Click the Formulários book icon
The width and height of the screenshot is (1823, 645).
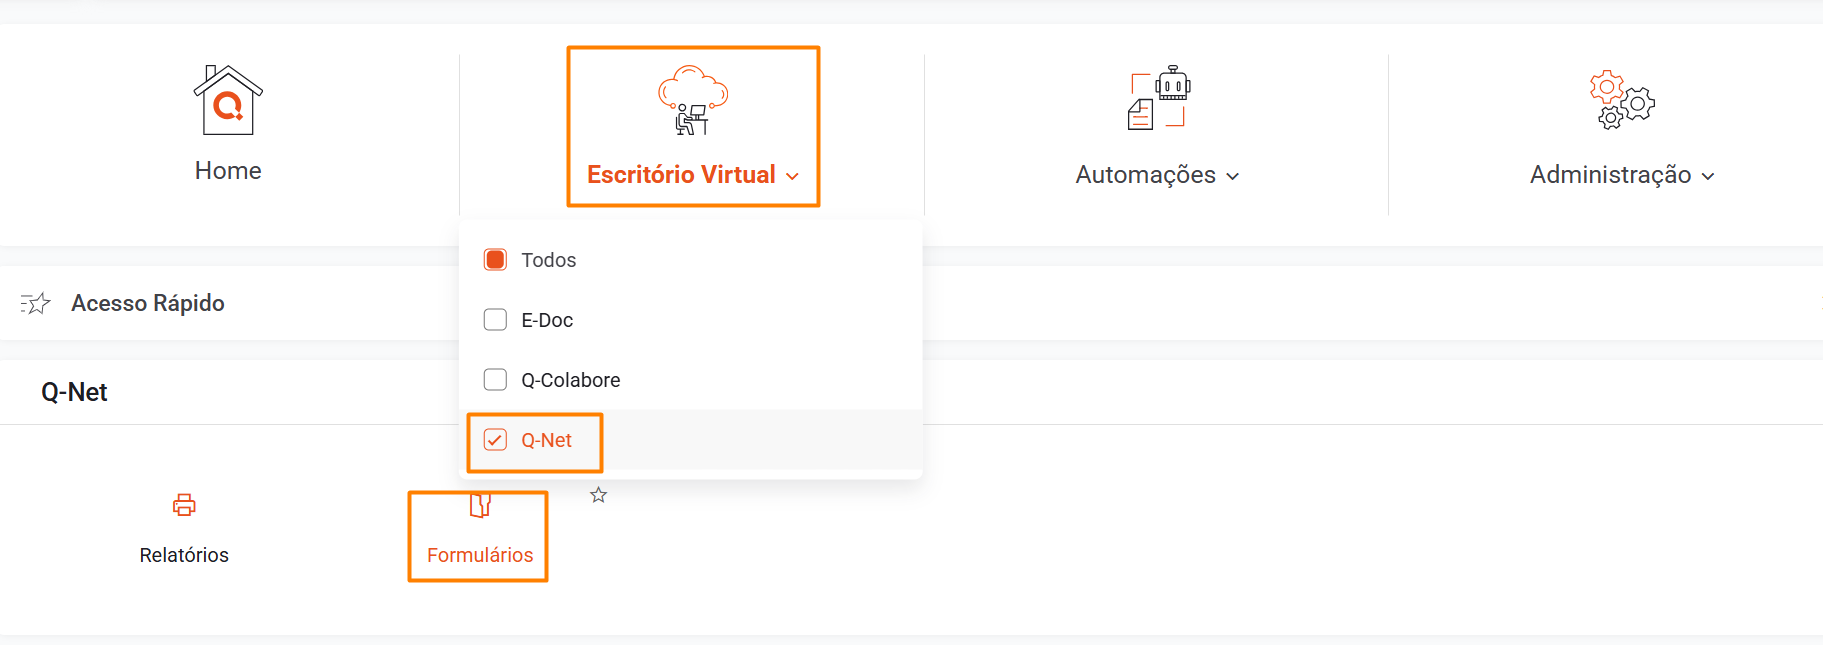point(480,506)
